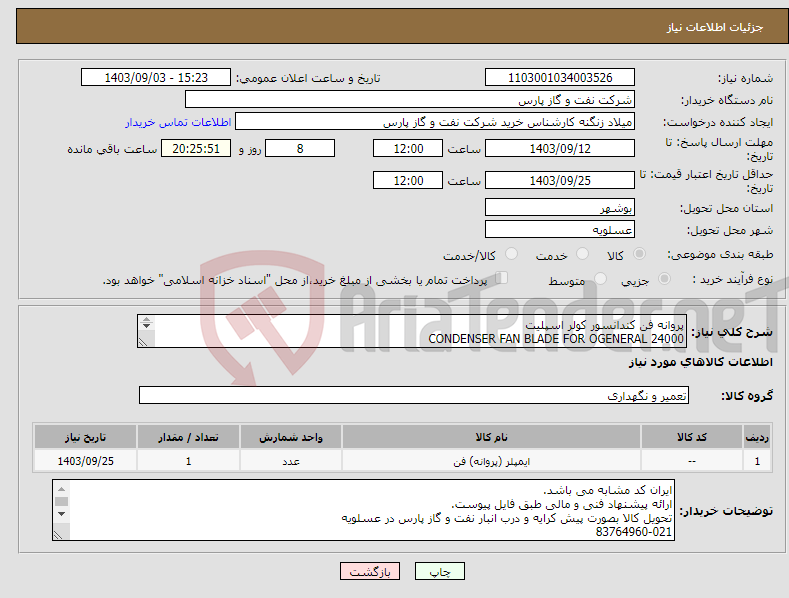The width and height of the screenshot is (789, 598).
Task: Select the کالا radio button
Action: [640, 254]
